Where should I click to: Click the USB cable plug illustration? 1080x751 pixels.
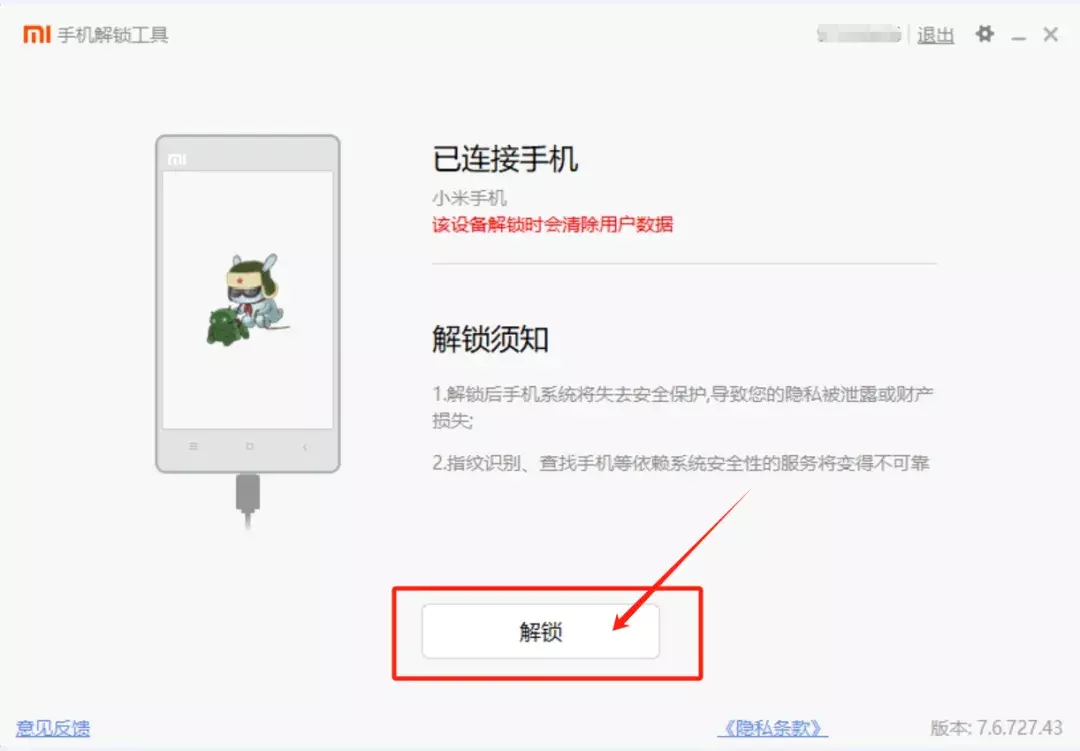click(x=248, y=499)
